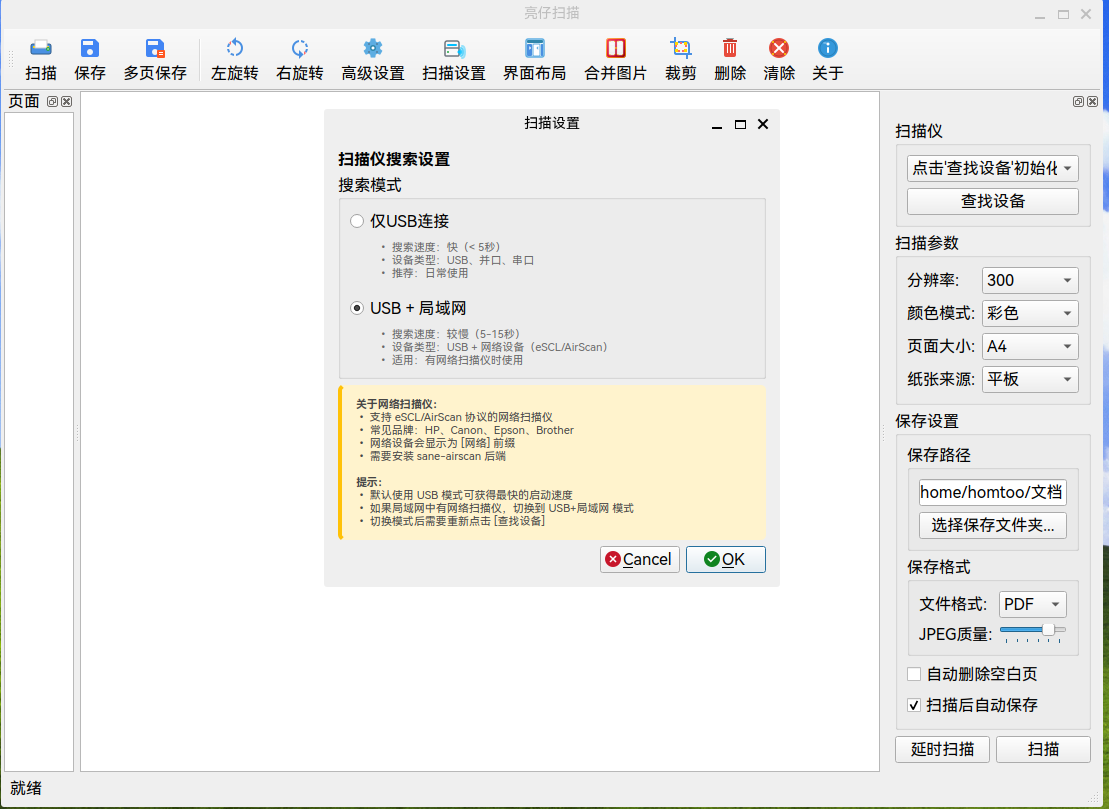Click the 扫描 button at bottom right
1109x809 pixels.
tap(1043, 750)
